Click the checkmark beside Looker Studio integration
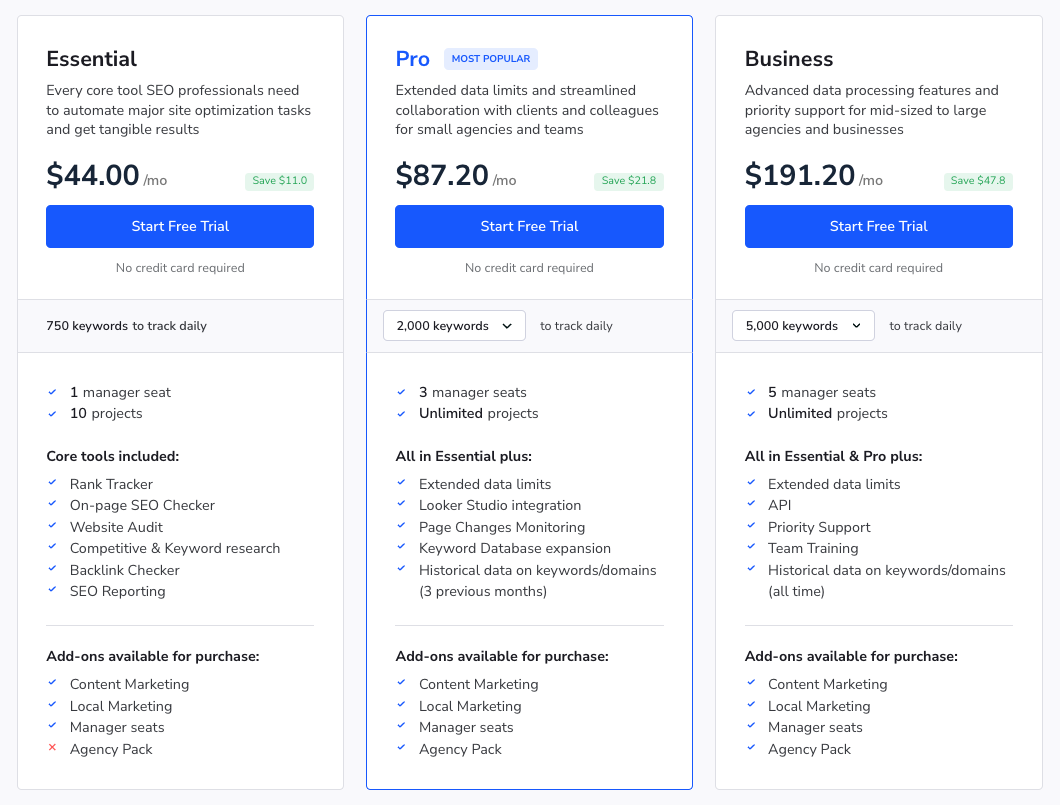 (x=401, y=505)
